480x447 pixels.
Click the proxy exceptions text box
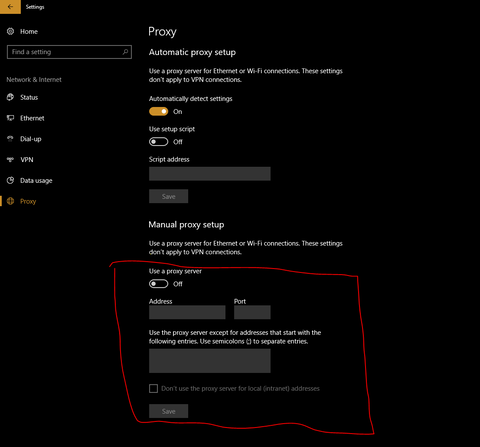(210, 361)
